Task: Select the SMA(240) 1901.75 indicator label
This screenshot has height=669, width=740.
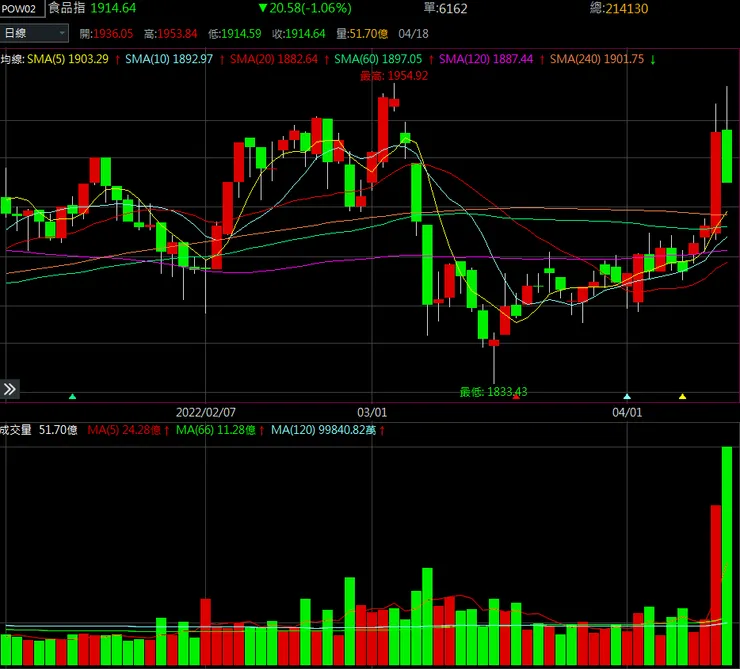Action: point(597,59)
